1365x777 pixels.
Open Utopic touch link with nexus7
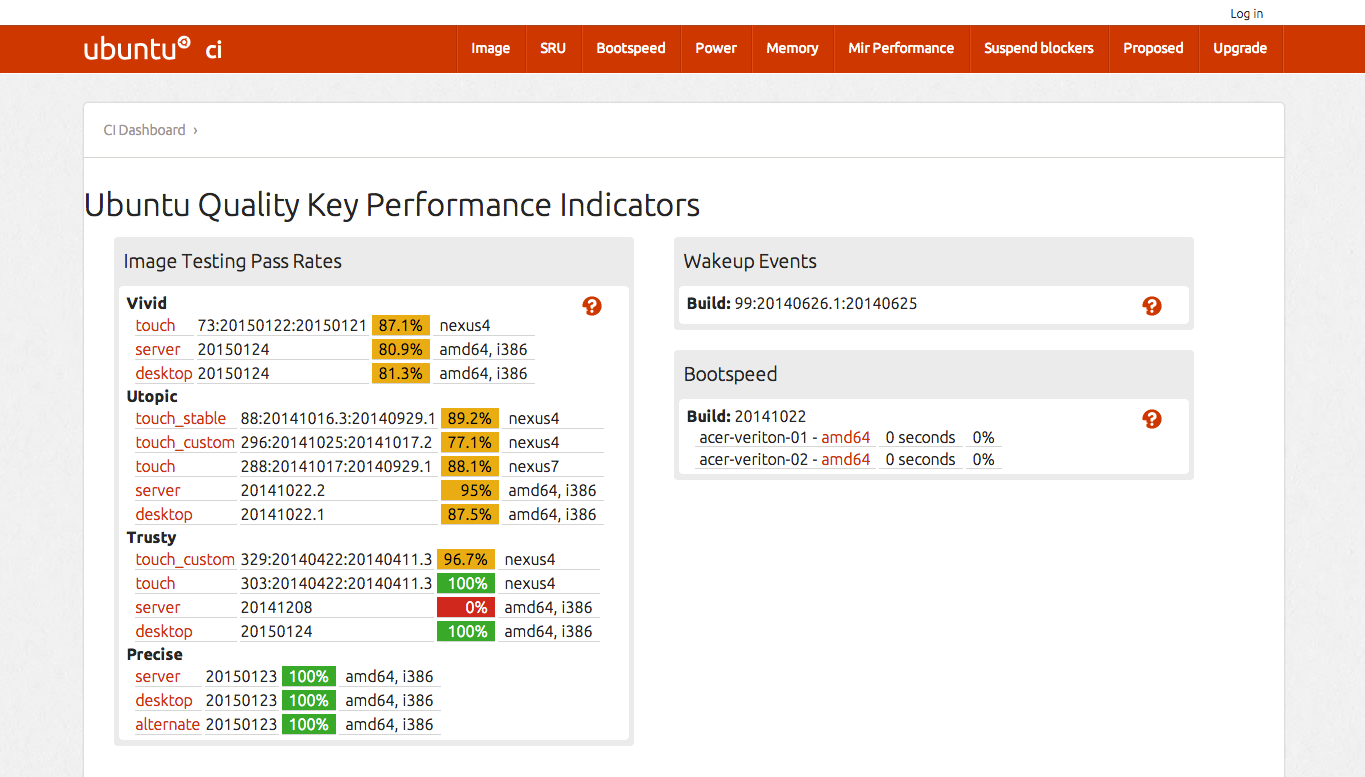[x=155, y=466]
